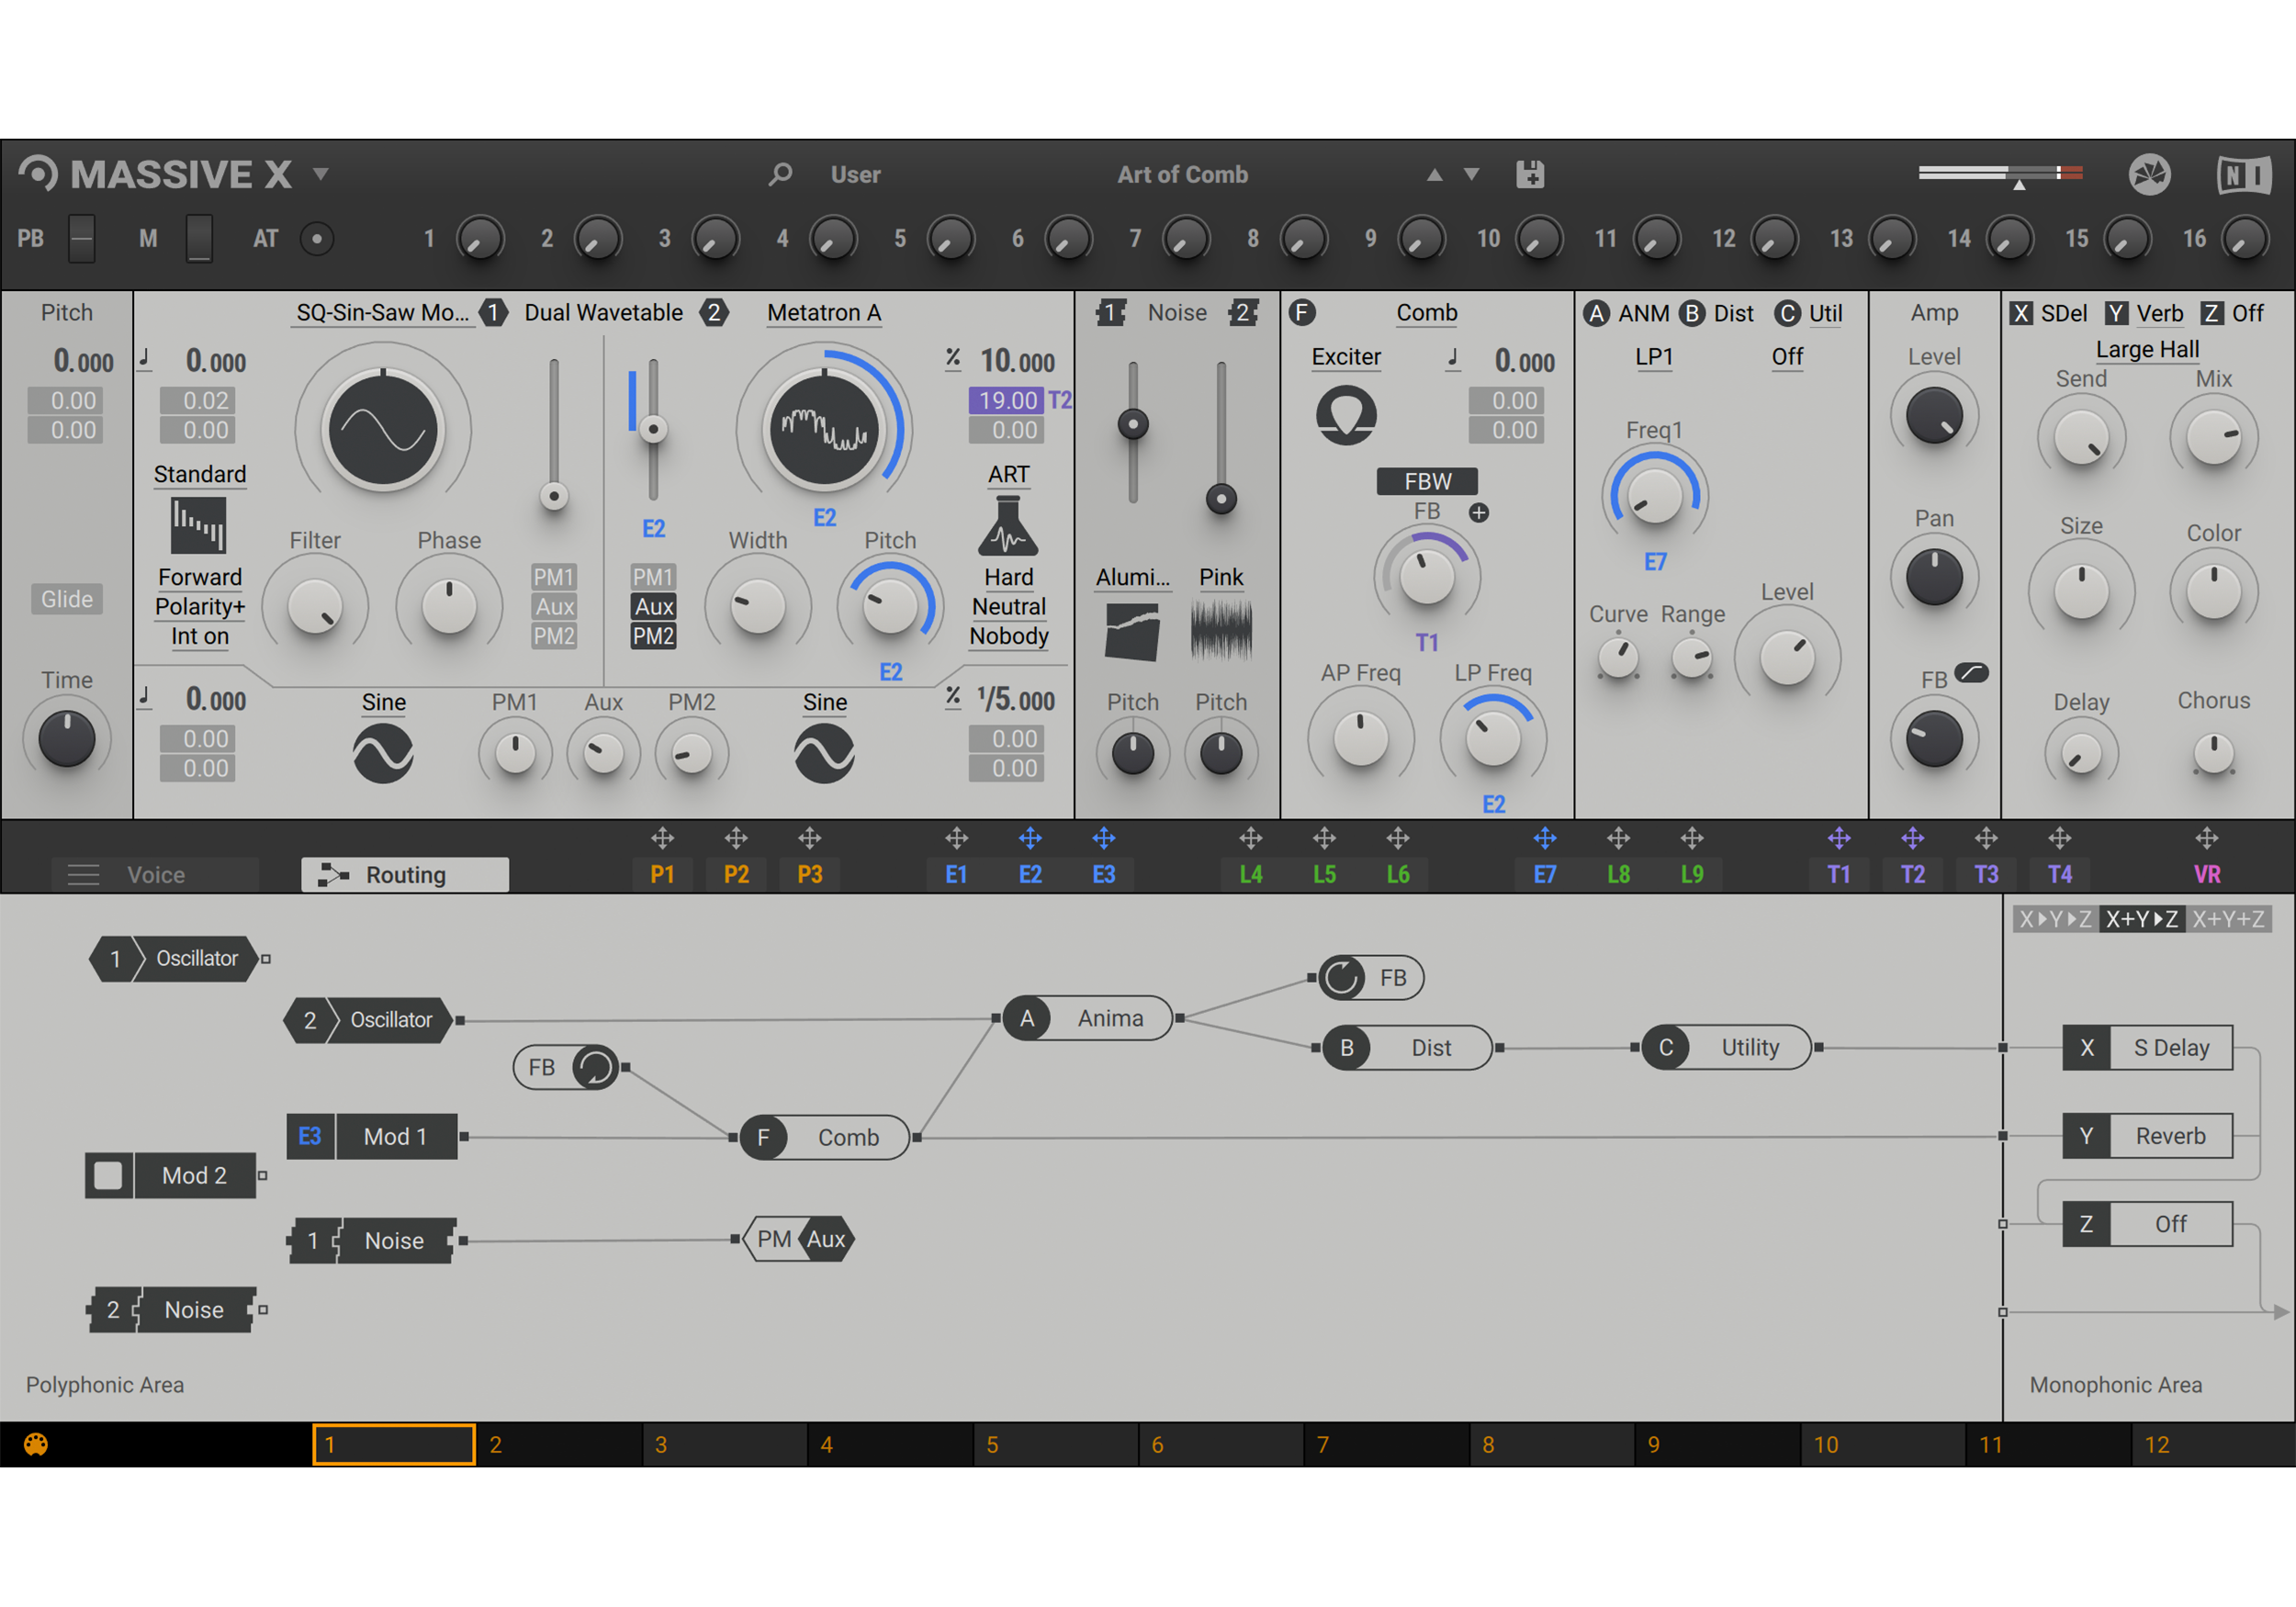
Task: Open the preset search magnifier icon
Action: click(x=780, y=174)
